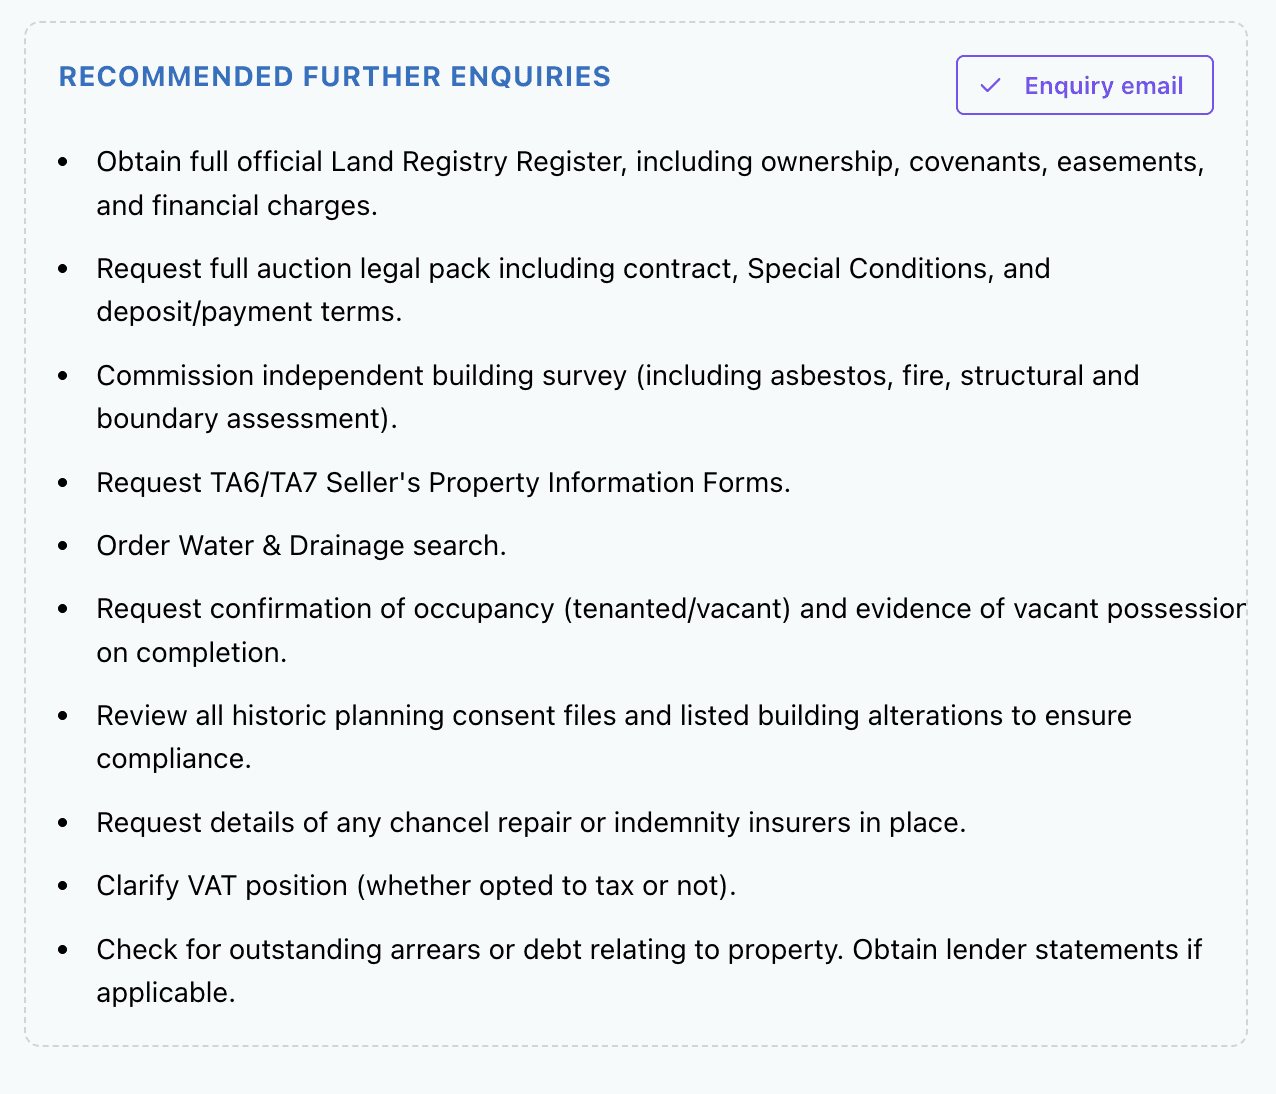Click the Land Registry Register enquiry item
The image size is (1276, 1094).
point(650,183)
